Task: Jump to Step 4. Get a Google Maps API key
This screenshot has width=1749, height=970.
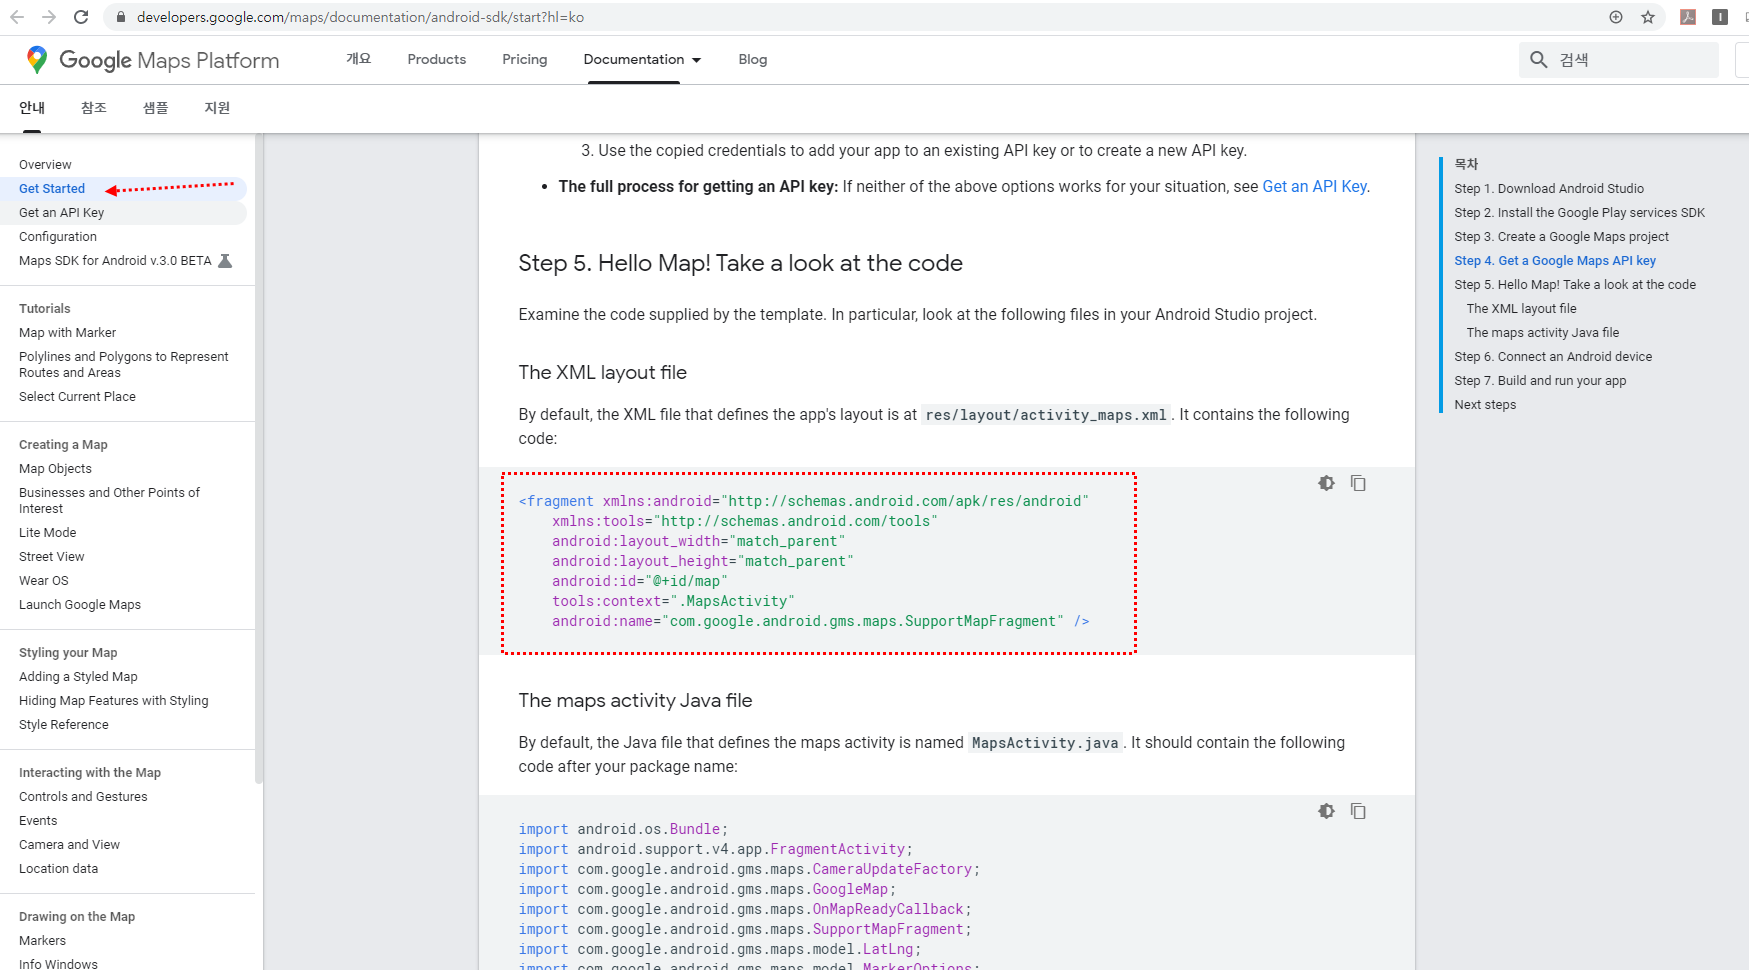Action: click(1555, 261)
